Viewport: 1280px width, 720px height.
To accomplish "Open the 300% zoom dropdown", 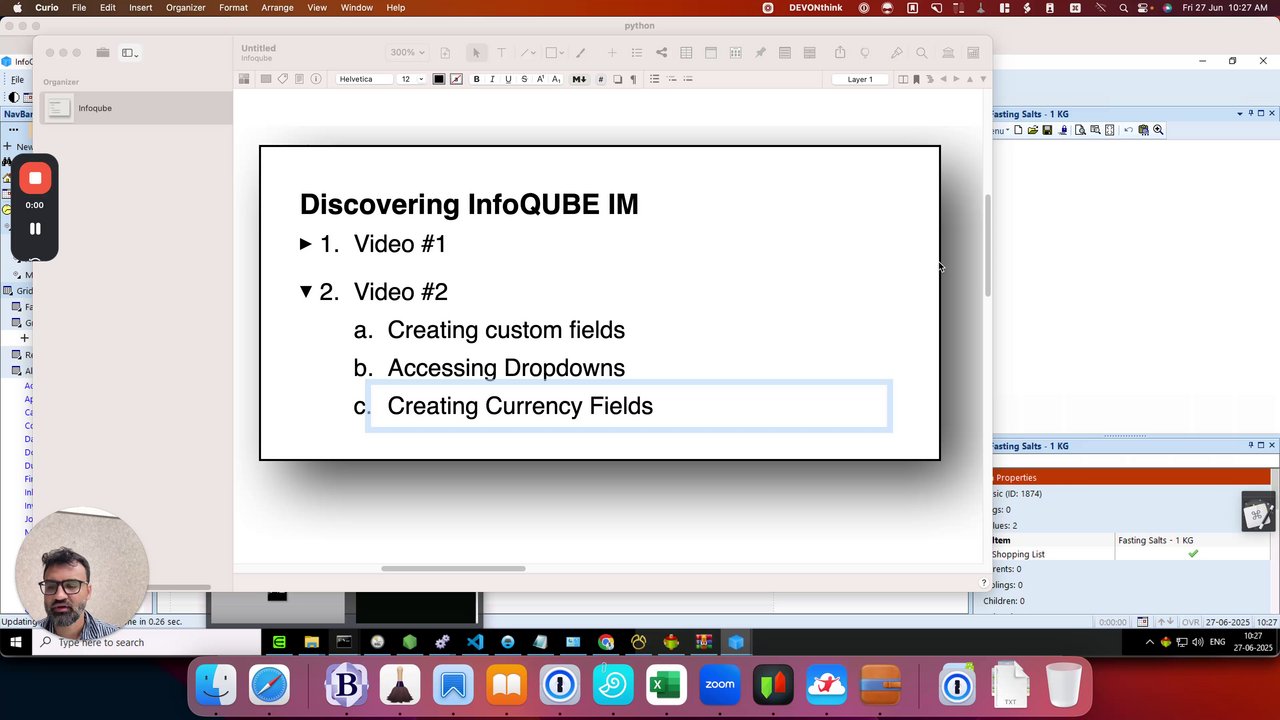I will (406, 53).
